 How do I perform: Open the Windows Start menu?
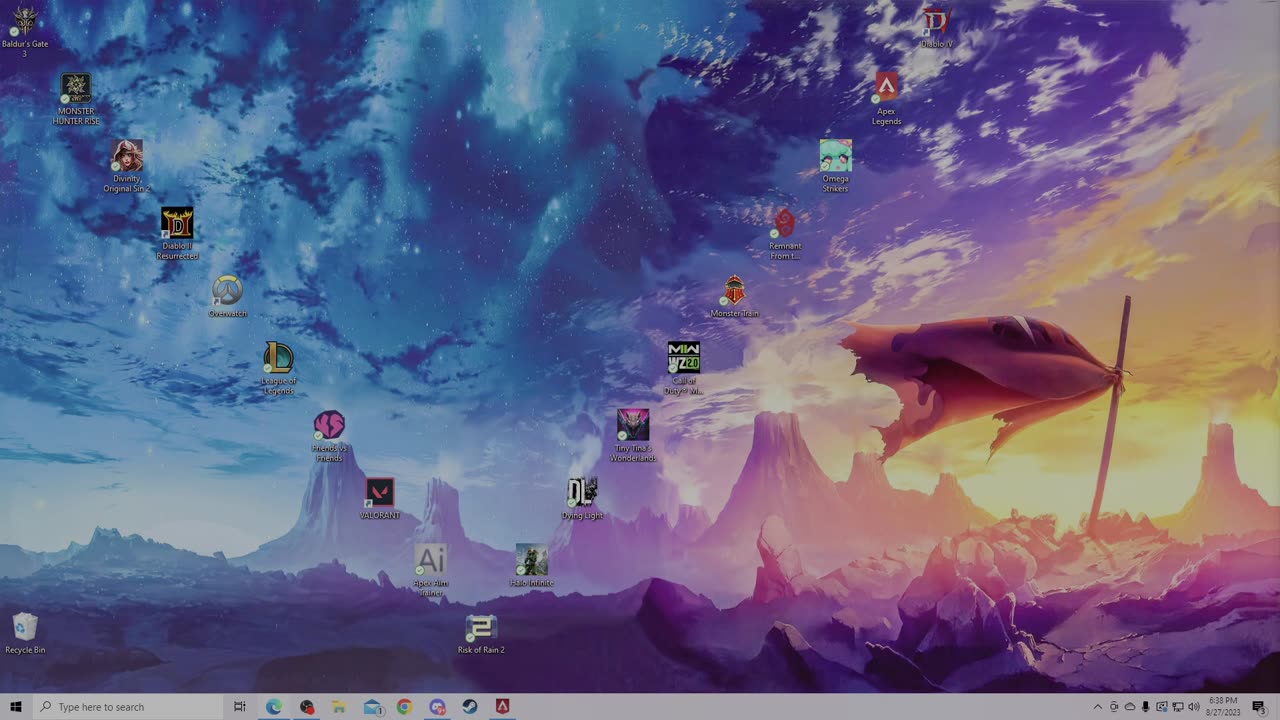click(x=16, y=707)
